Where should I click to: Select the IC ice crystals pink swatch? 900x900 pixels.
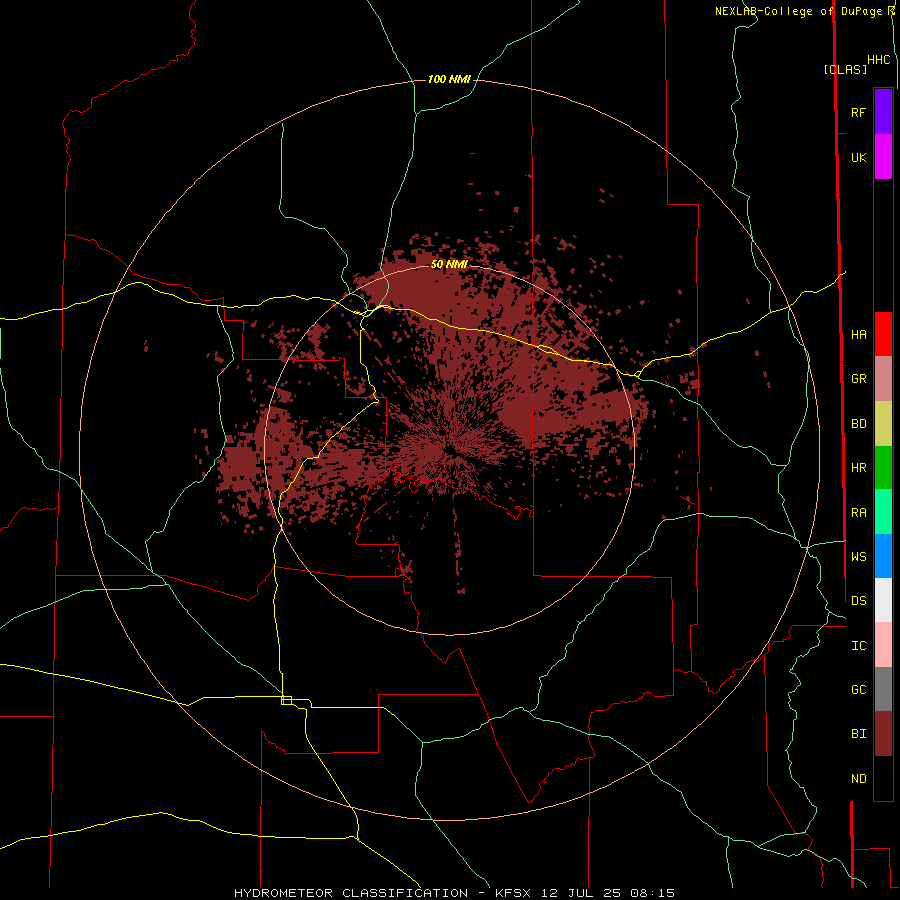883,645
